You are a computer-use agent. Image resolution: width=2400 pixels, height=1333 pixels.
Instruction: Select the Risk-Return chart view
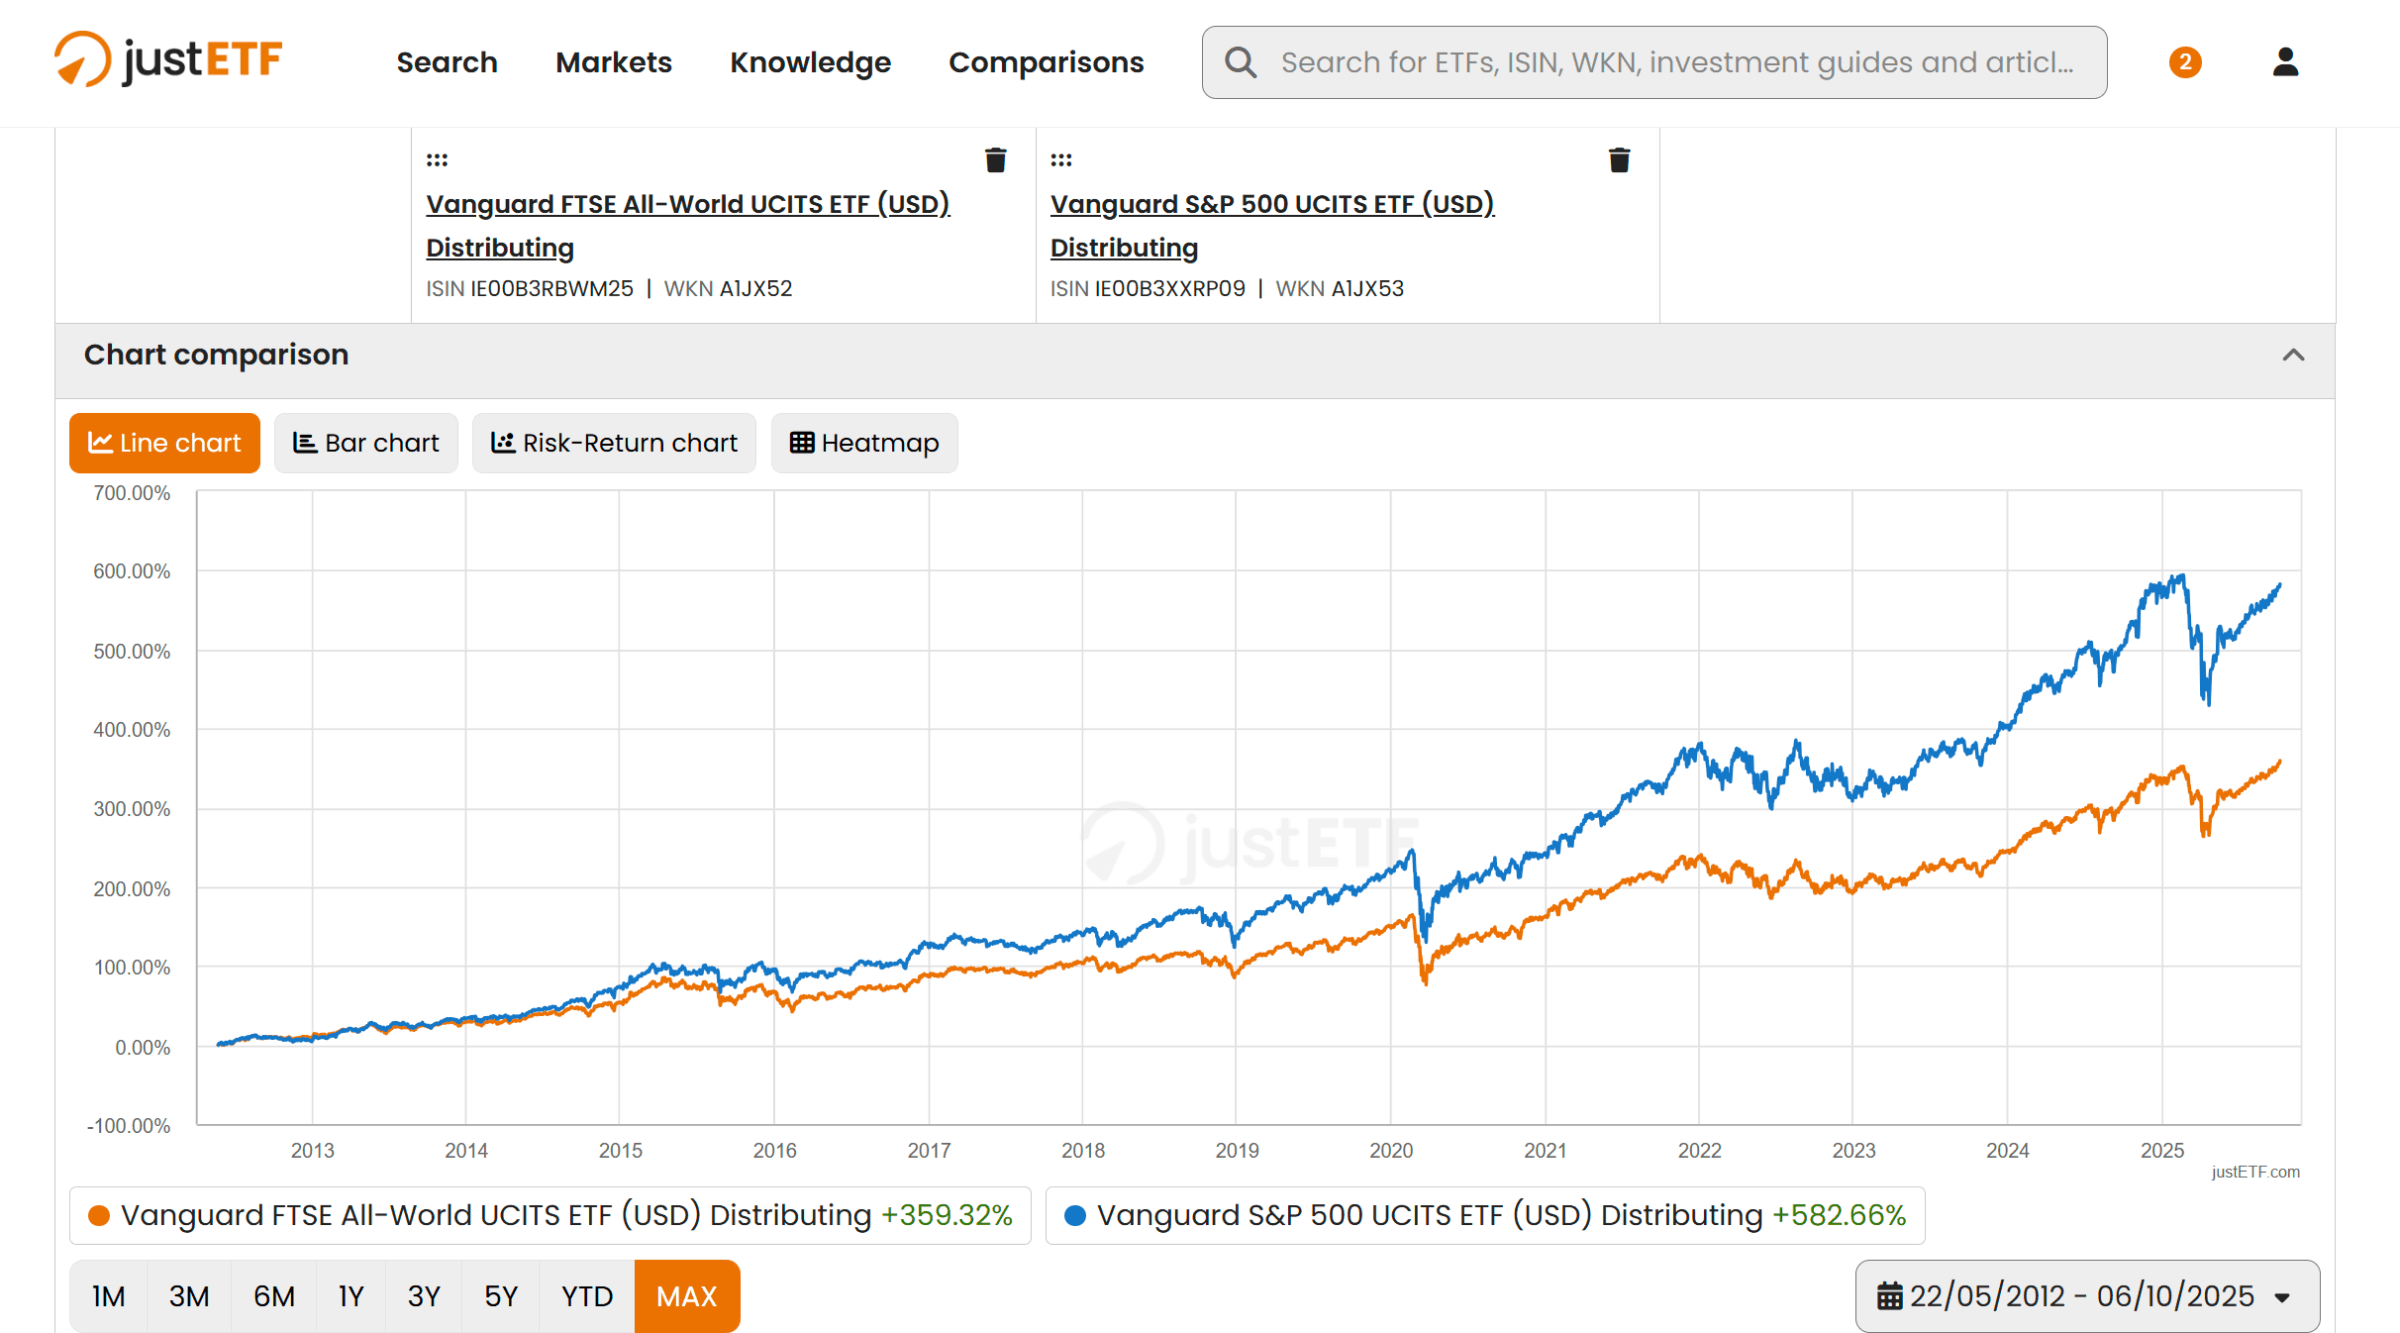click(x=613, y=443)
